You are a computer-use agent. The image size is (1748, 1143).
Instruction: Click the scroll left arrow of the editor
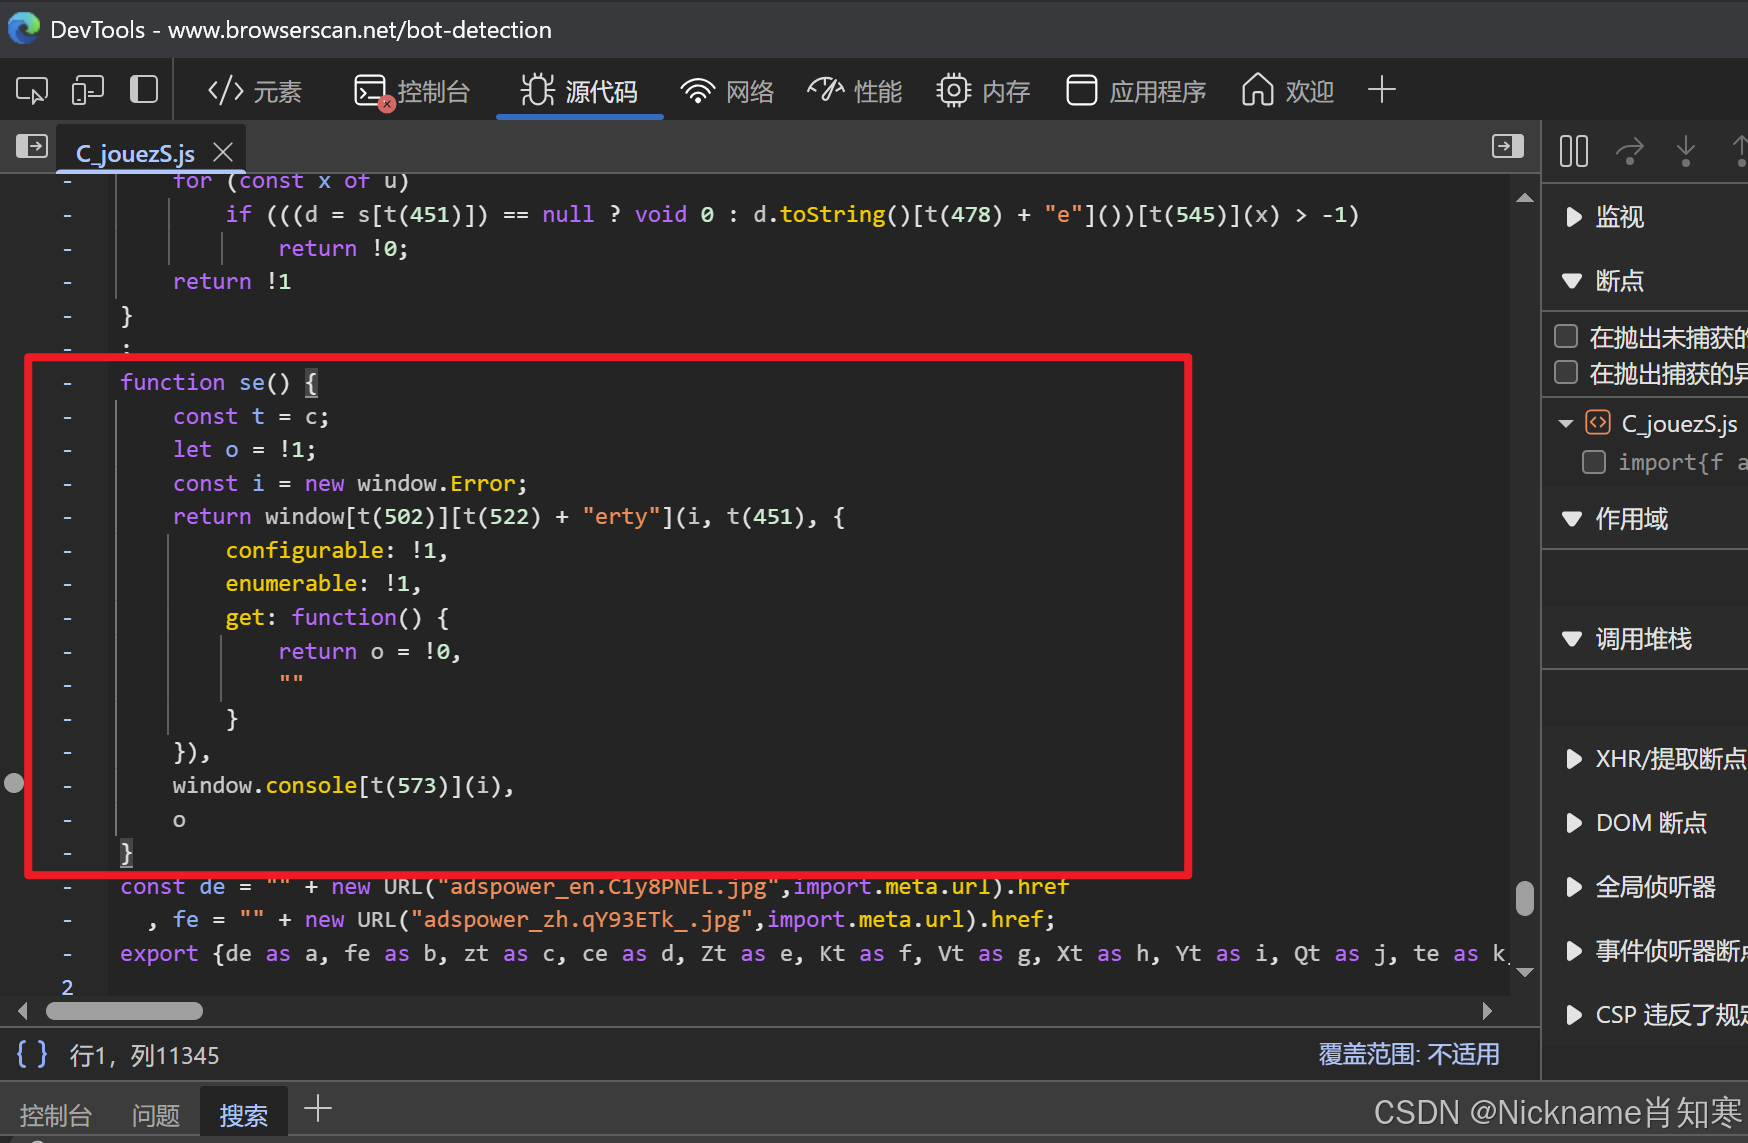(x=23, y=1011)
